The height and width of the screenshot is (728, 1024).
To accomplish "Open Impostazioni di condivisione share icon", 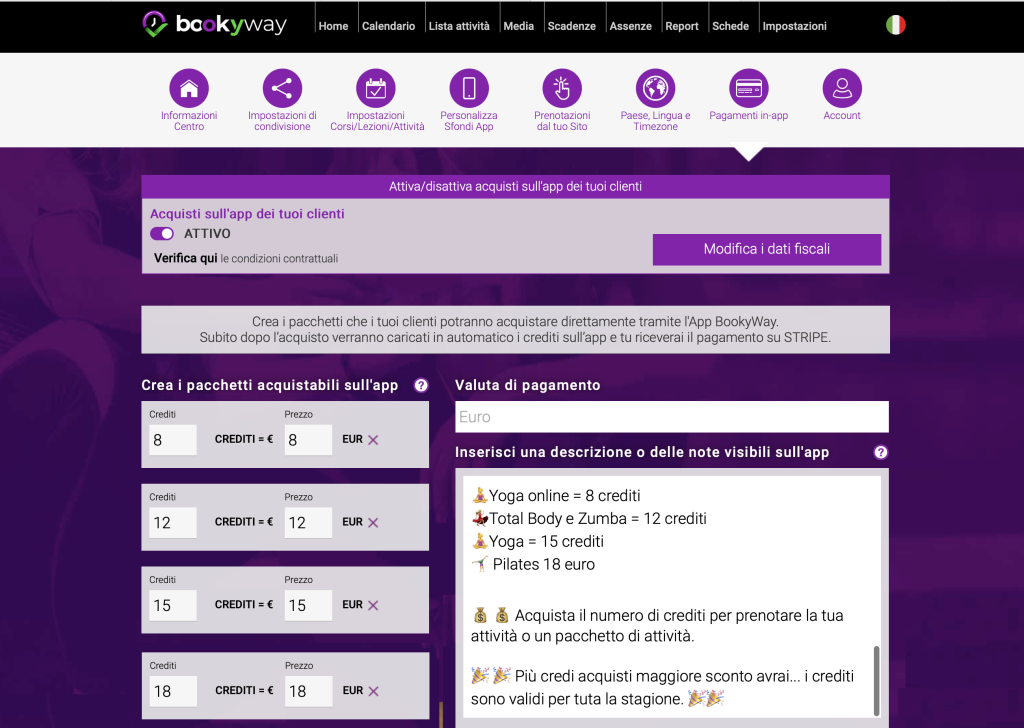I will (x=282, y=89).
